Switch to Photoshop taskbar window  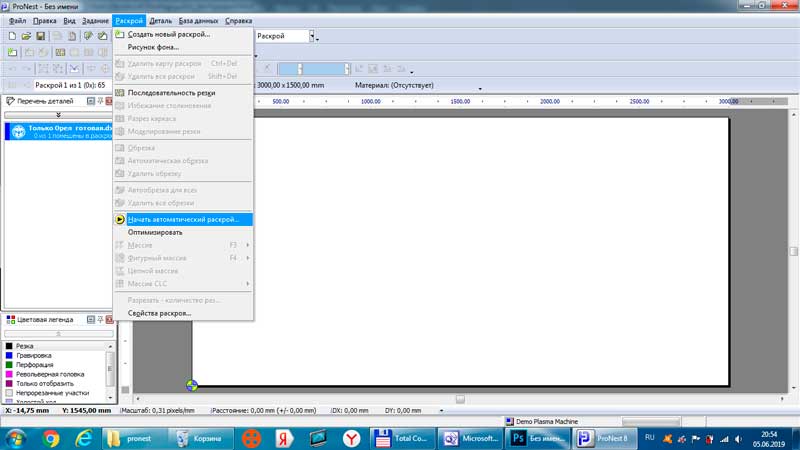[537, 438]
